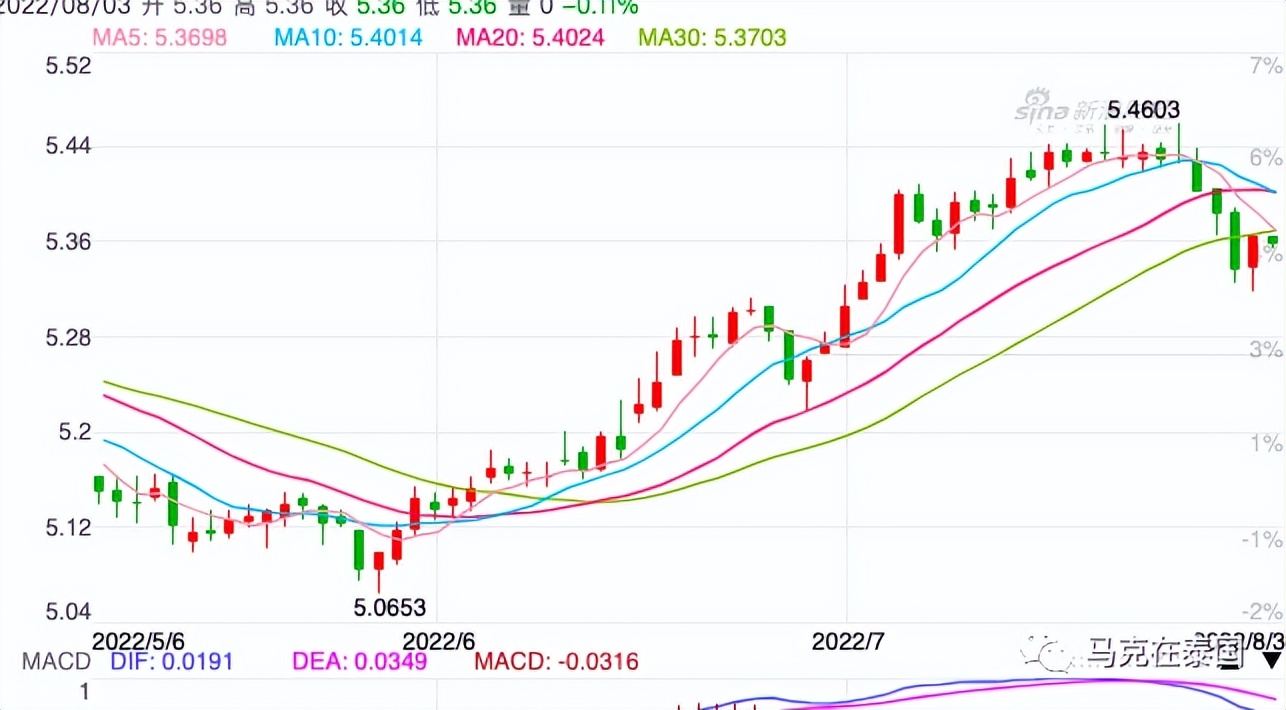Click the 7% percentage axis label
This screenshot has height=710, width=1286.
(x=1266, y=66)
